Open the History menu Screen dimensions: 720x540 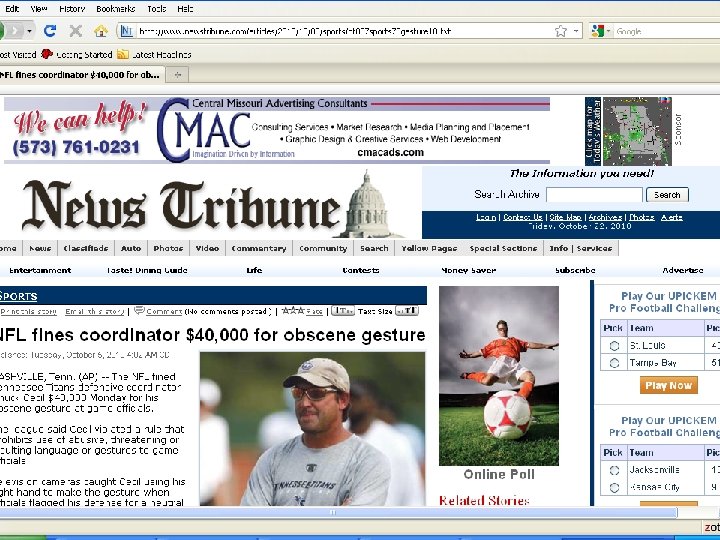(72, 9)
